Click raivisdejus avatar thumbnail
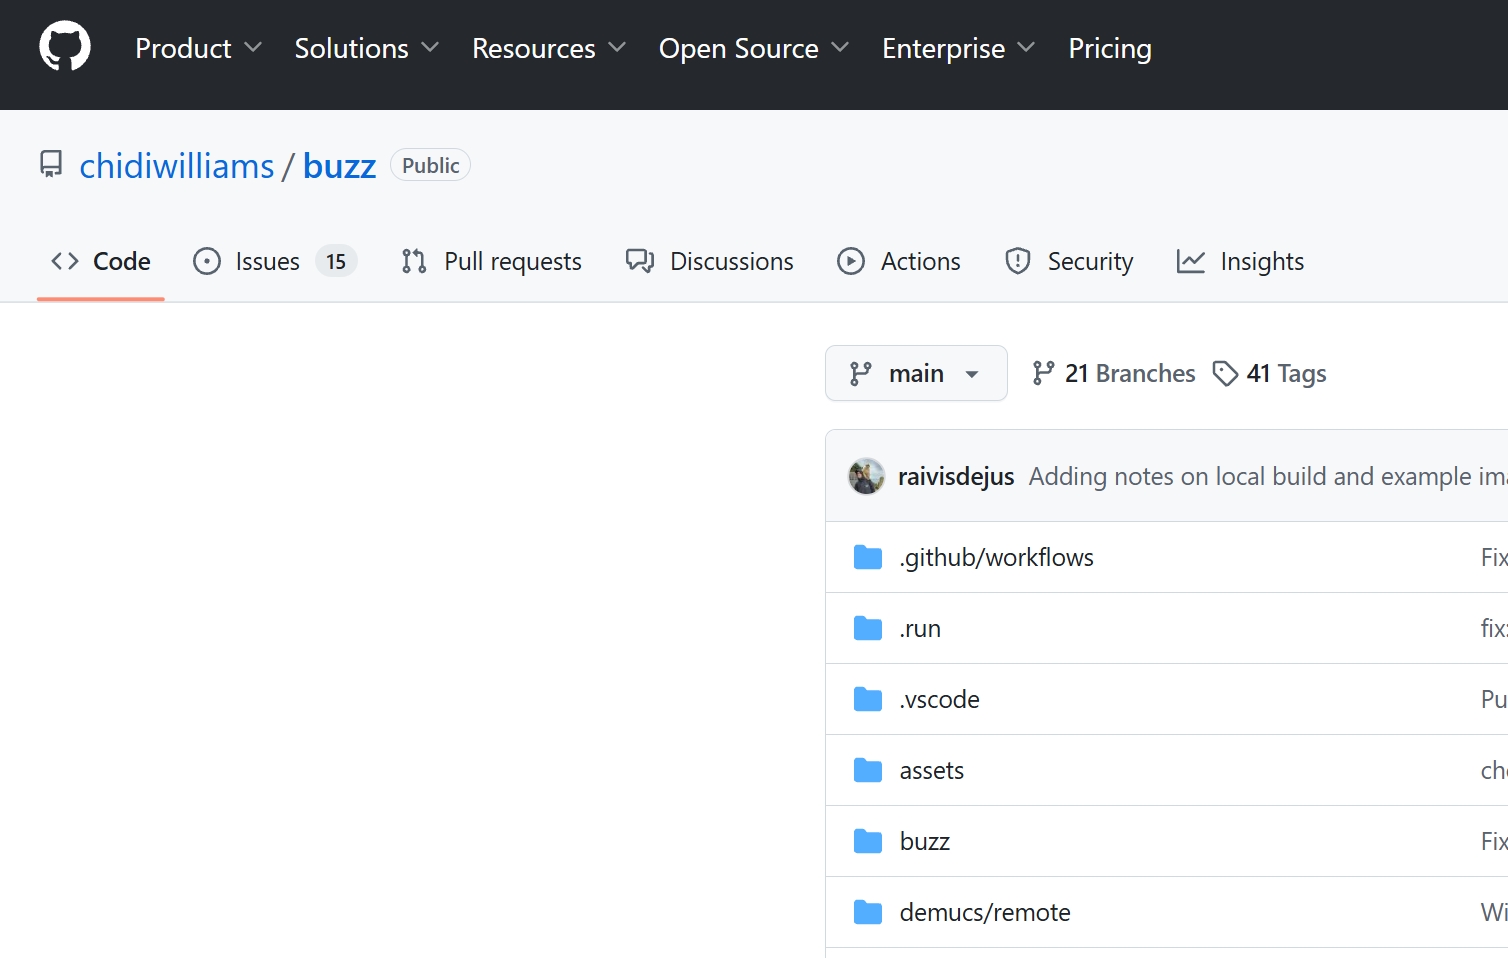This screenshot has width=1508, height=958. pyautogui.click(x=866, y=476)
